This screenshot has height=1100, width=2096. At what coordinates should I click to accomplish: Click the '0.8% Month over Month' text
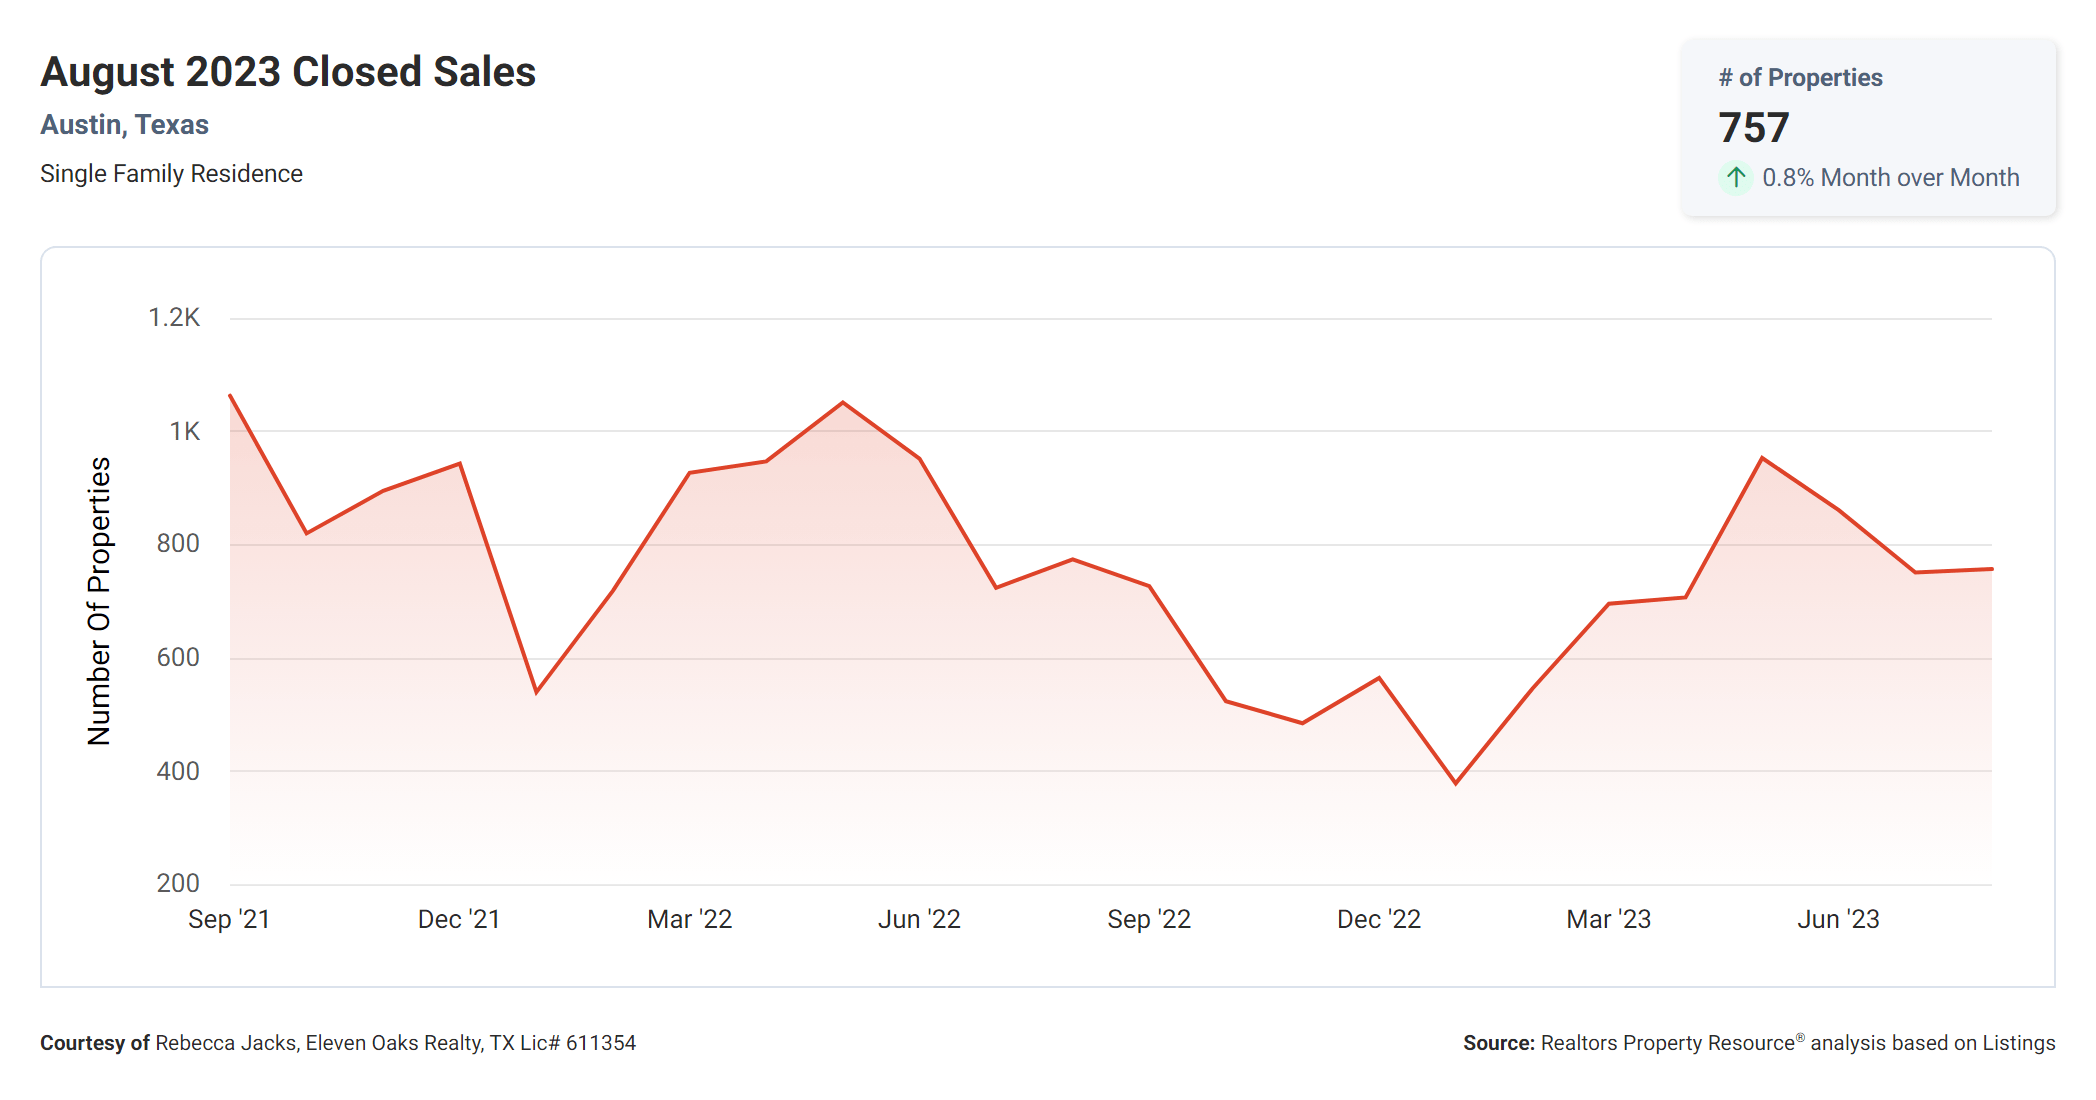[1890, 178]
